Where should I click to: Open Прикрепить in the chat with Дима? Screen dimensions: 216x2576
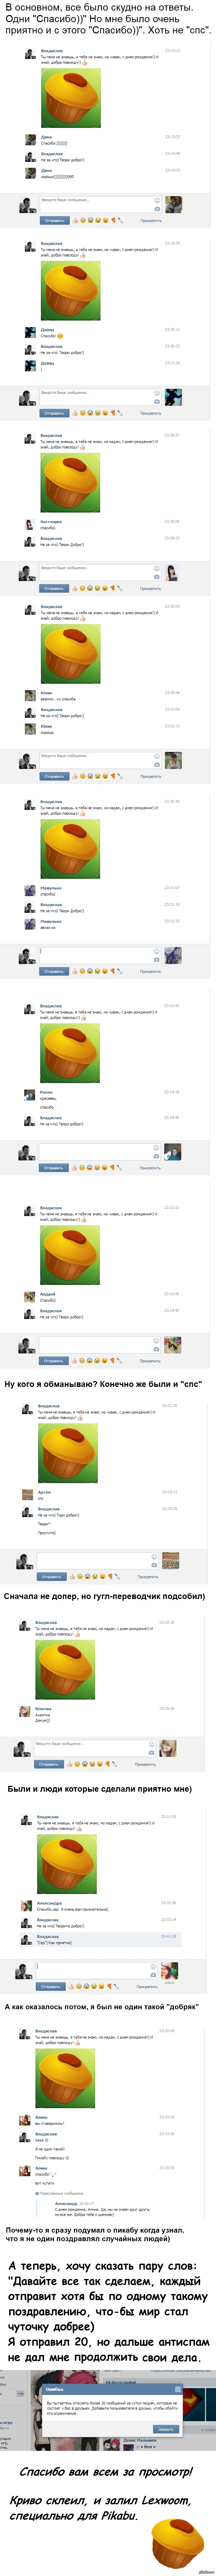coord(150,220)
